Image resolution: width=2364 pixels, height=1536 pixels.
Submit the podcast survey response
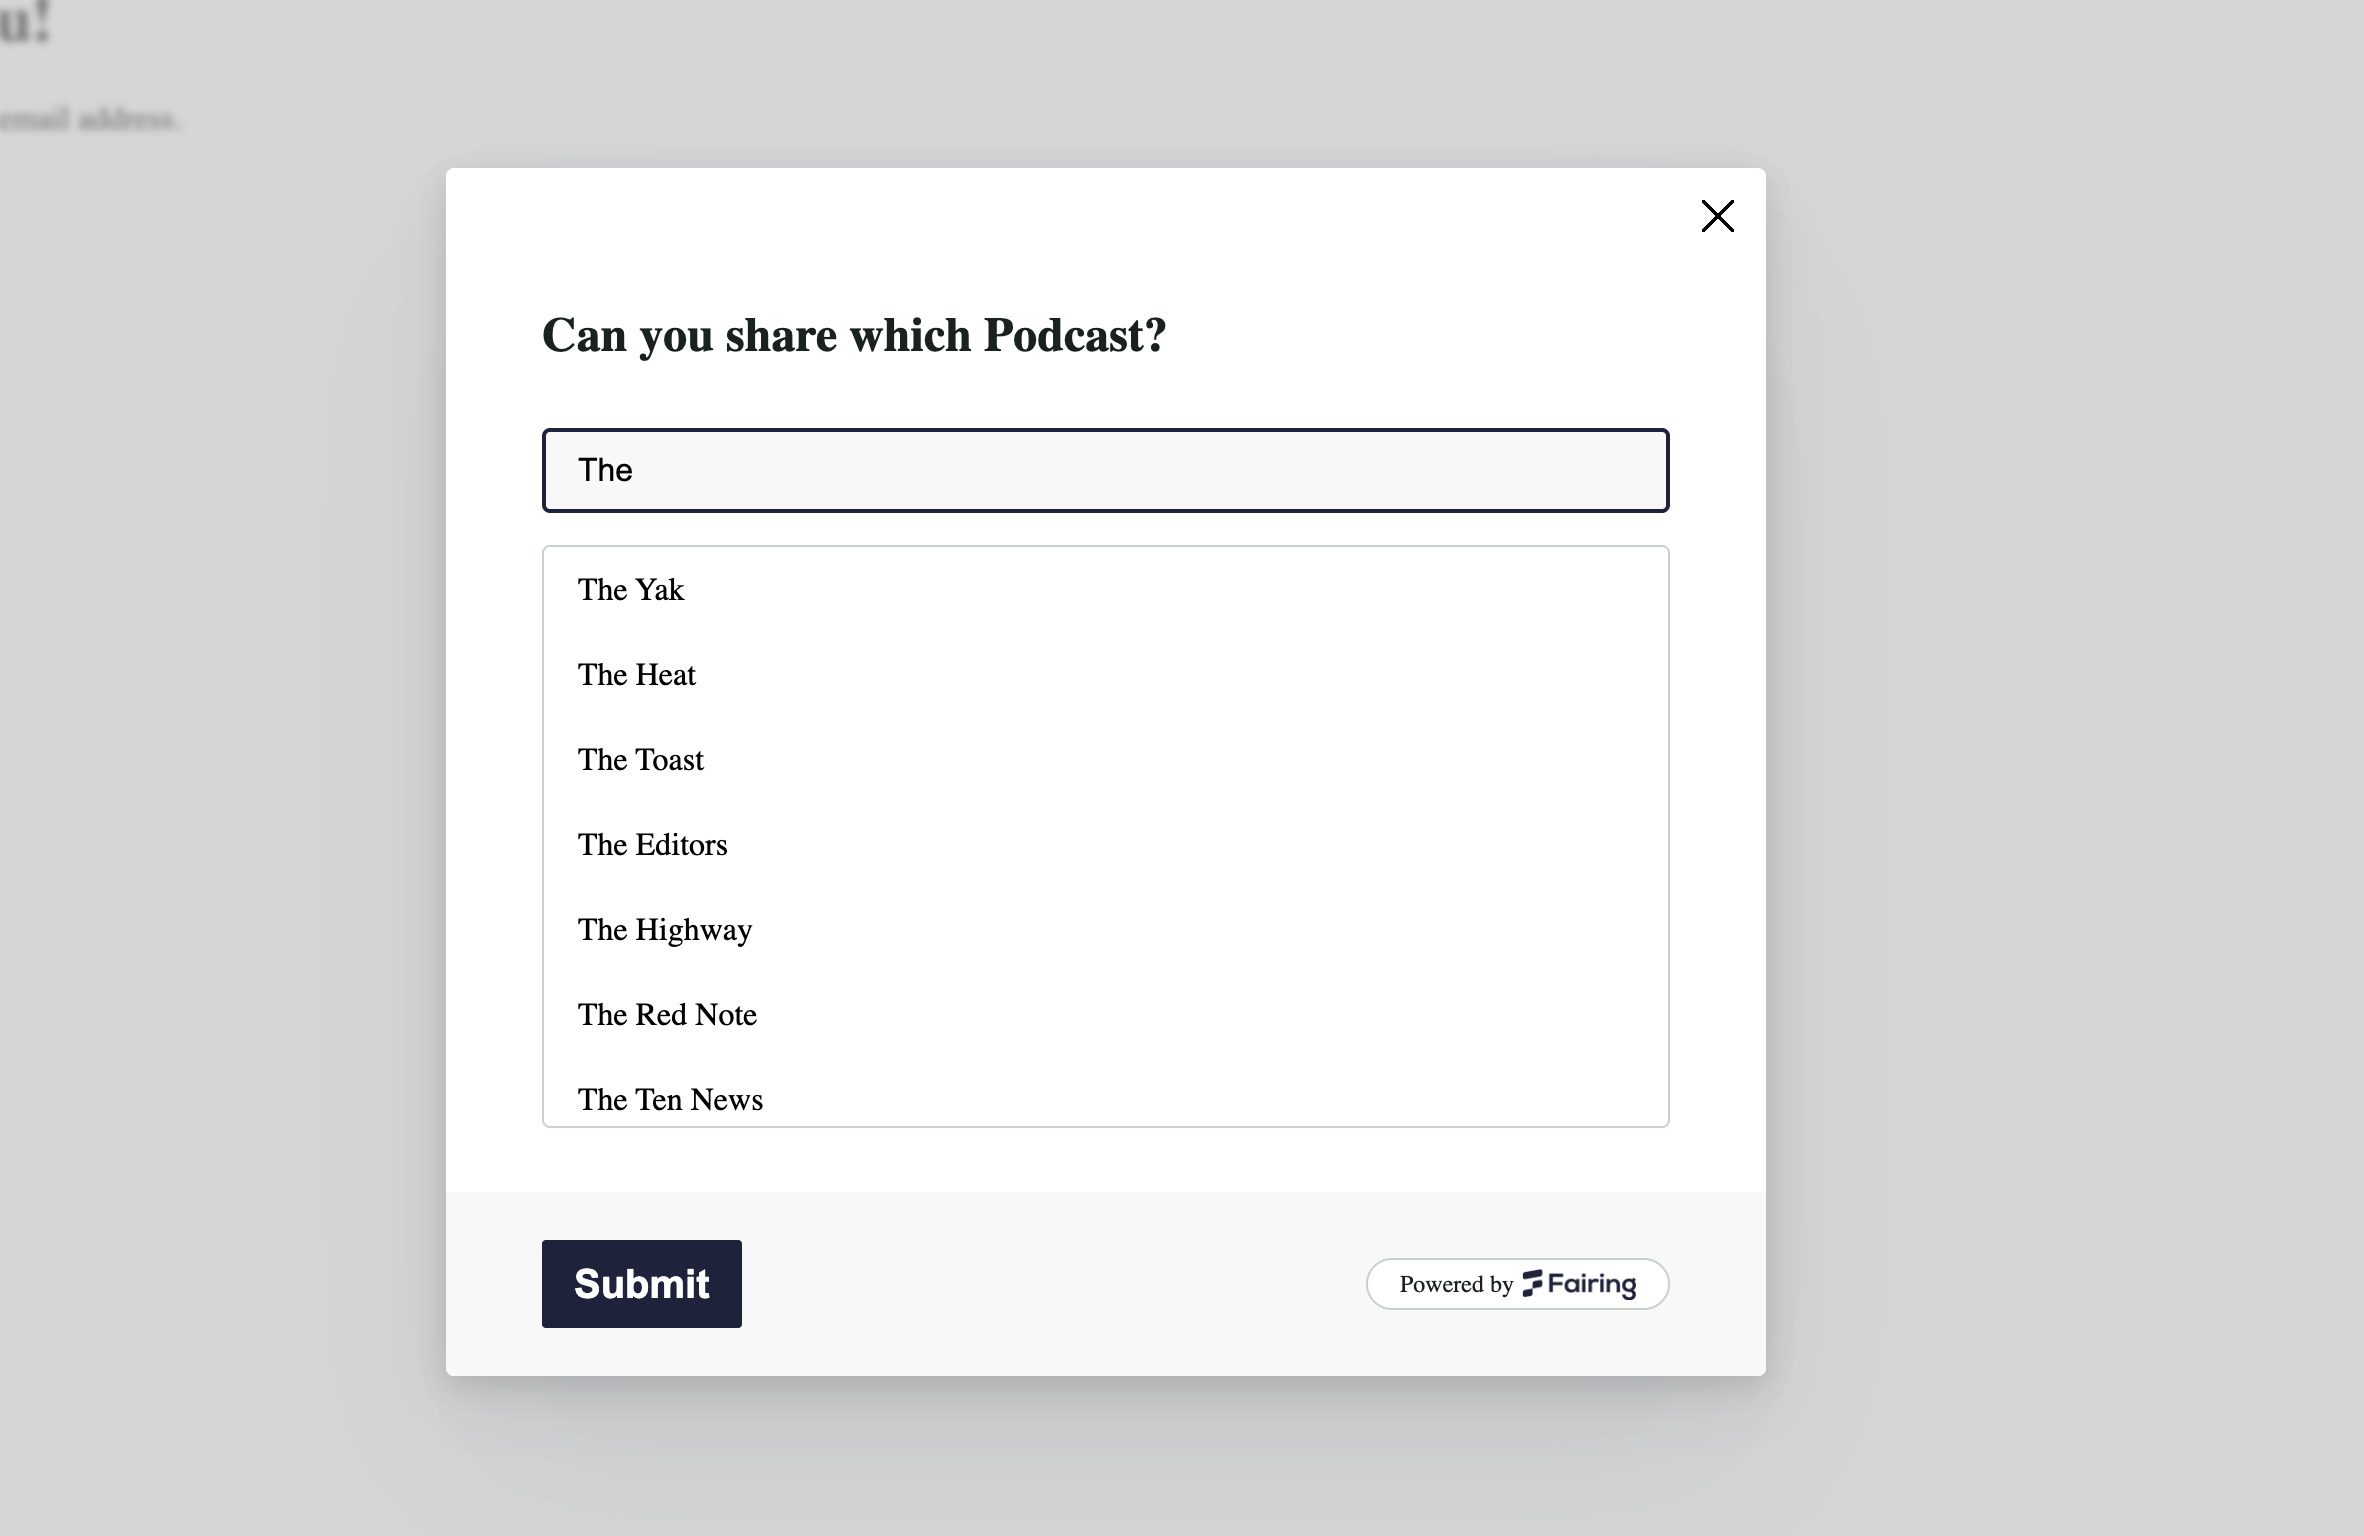[641, 1284]
